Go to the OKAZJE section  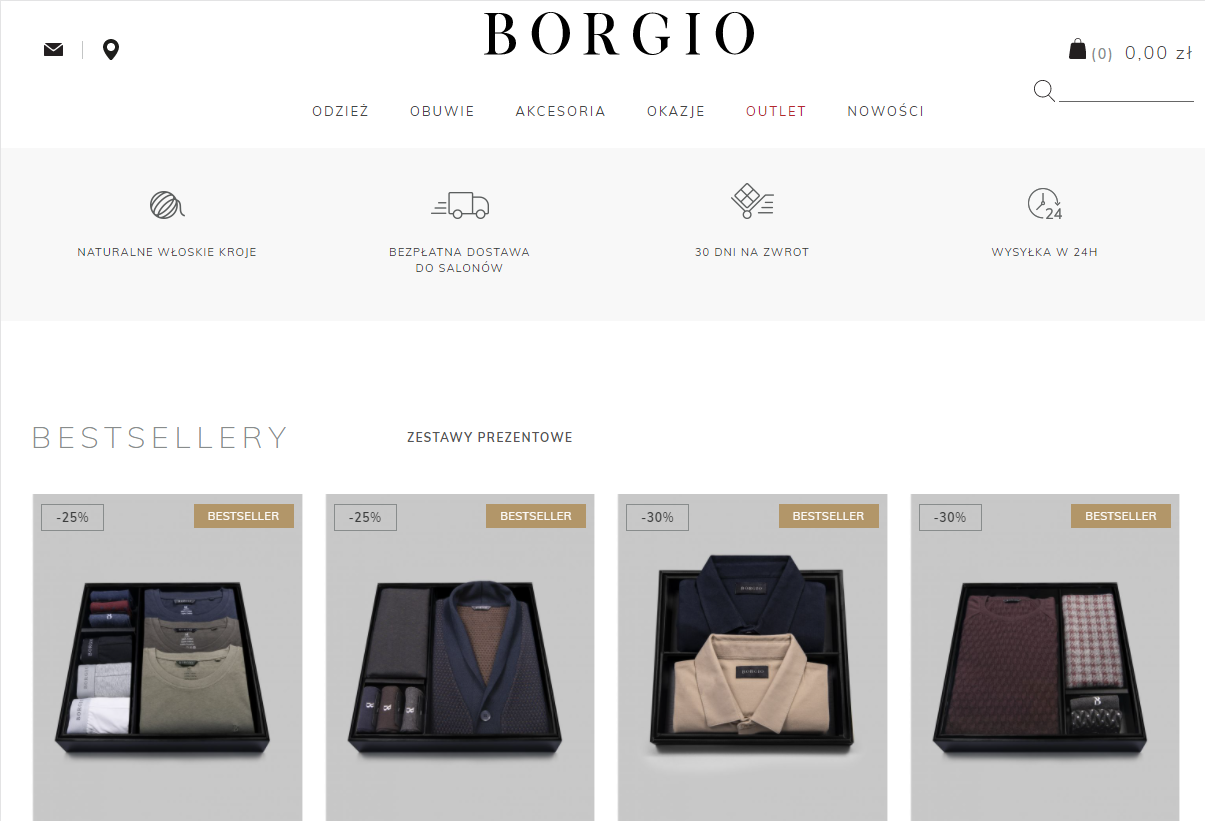[676, 111]
